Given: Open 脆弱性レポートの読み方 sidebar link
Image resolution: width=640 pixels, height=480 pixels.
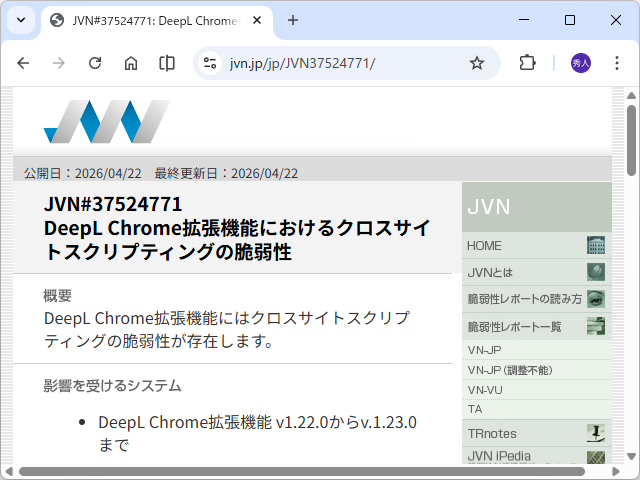Looking at the screenshot, I should point(537,299).
